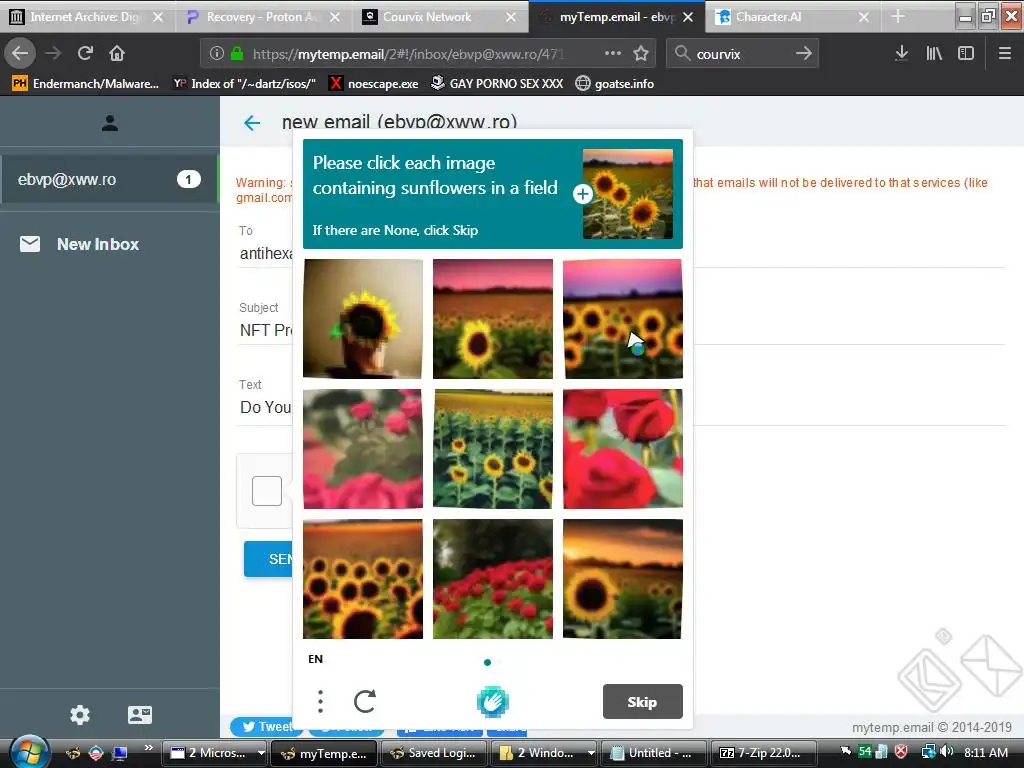Select the person wearing sunflower crown image

[363, 319]
